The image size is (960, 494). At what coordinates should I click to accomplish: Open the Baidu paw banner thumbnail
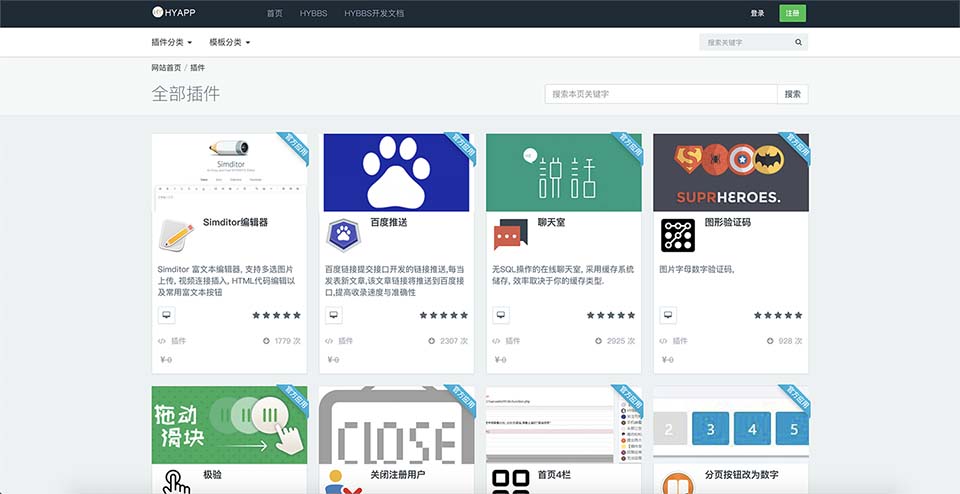(x=396, y=173)
